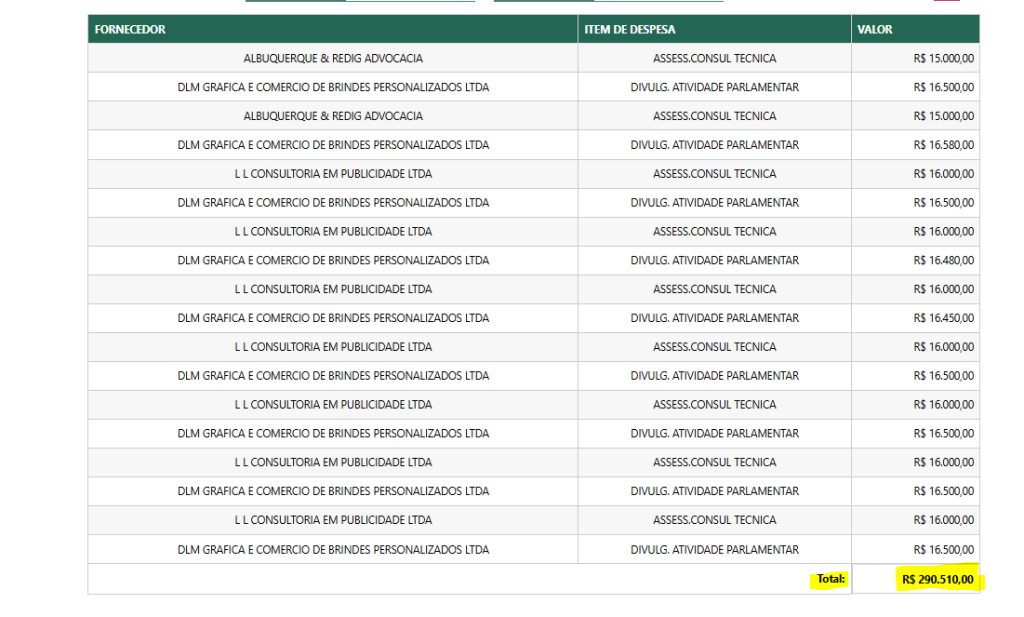Screen dimensions: 1024x617
Task: Select the R$ 16.580,00 value cell
Action: point(943,145)
